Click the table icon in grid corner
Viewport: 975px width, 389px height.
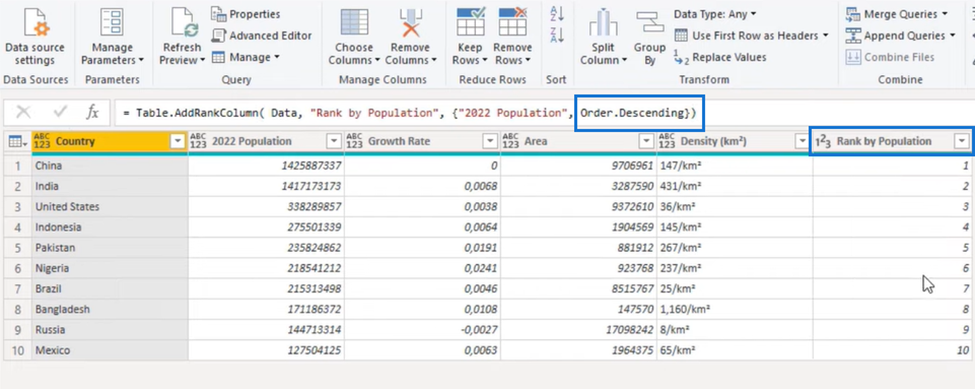tap(16, 142)
